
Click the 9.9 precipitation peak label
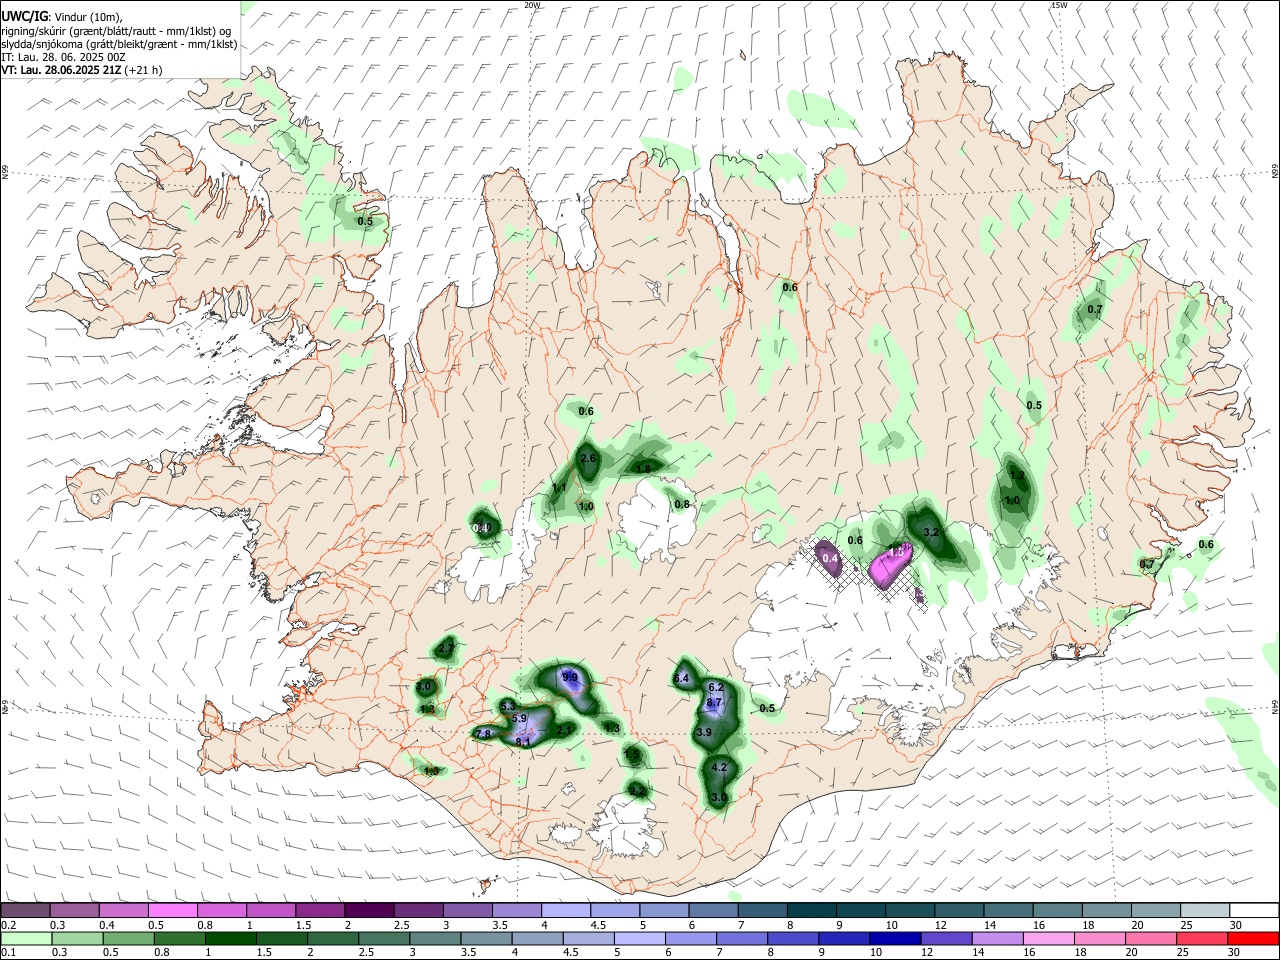click(570, 677)
